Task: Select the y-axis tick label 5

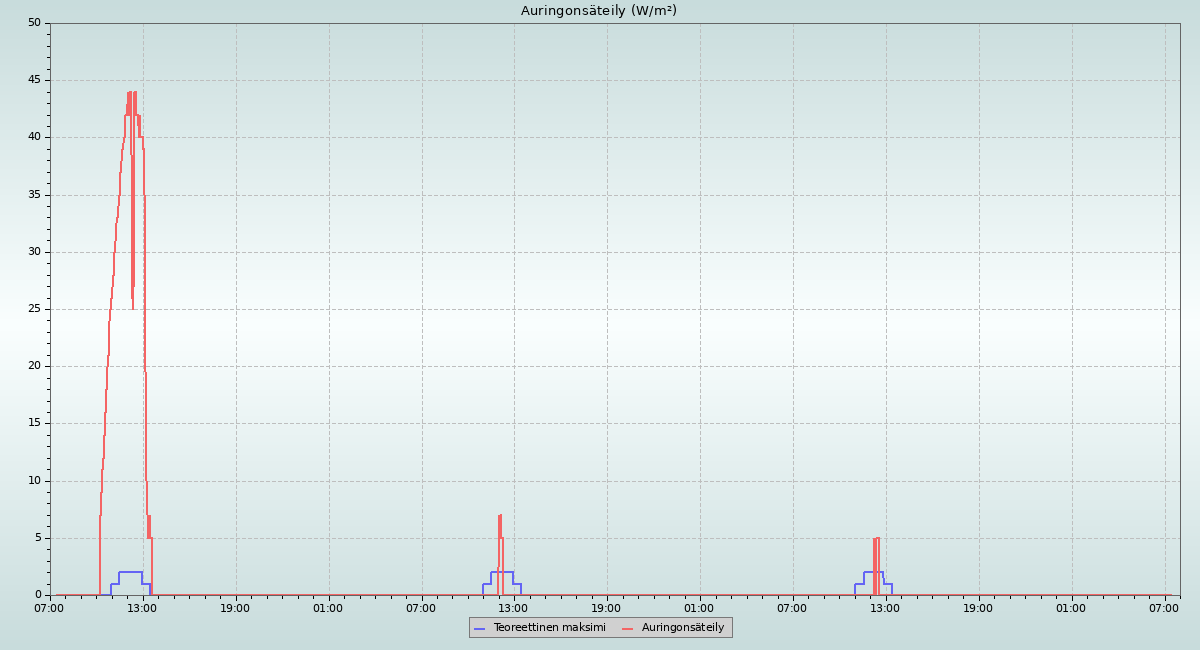Action: pyautogui.click(x=38, y=538)
